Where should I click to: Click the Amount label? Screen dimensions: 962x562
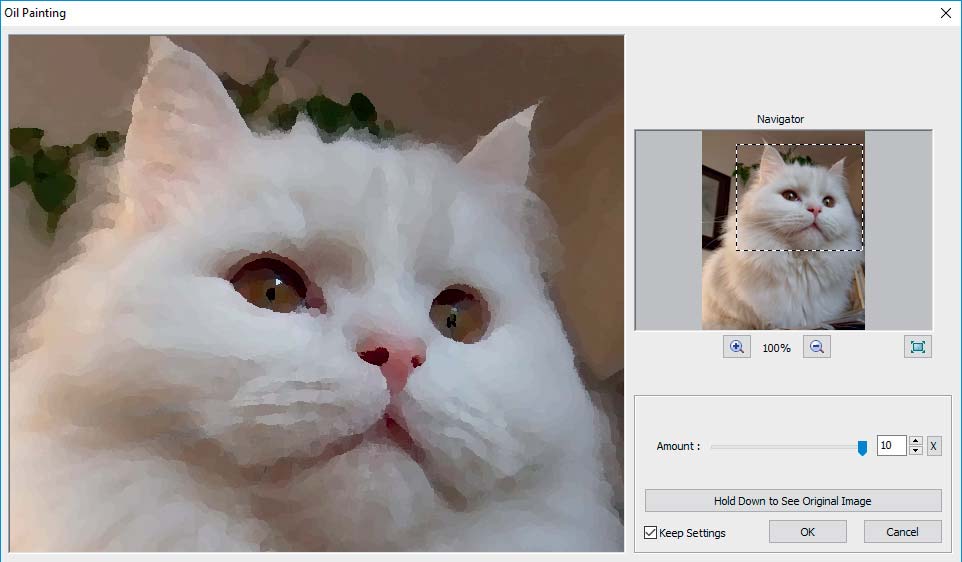click(x=678, y=446)
